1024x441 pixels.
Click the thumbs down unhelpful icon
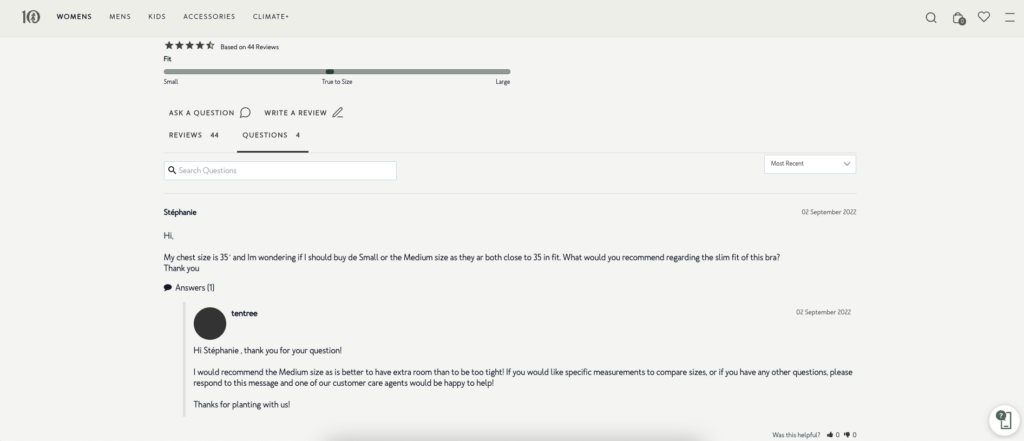pos(846,435)
